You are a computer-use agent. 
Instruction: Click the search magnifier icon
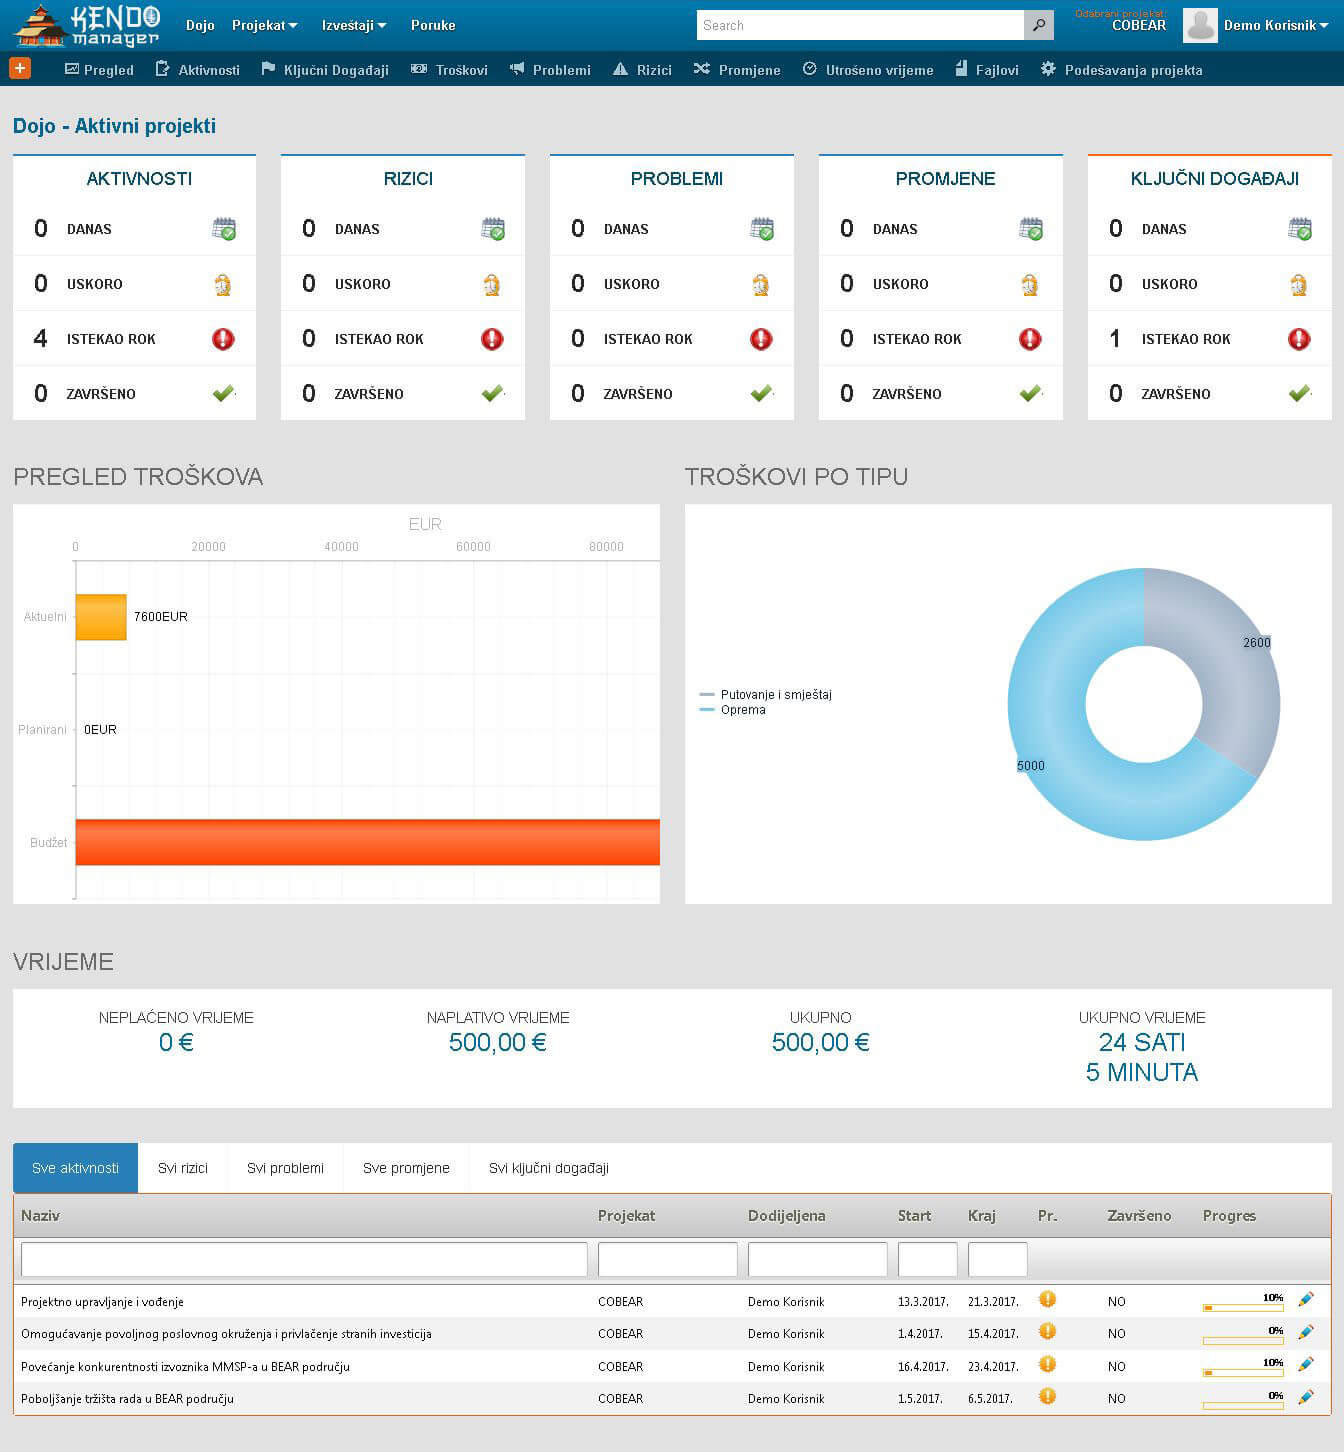pos(1040,25)
